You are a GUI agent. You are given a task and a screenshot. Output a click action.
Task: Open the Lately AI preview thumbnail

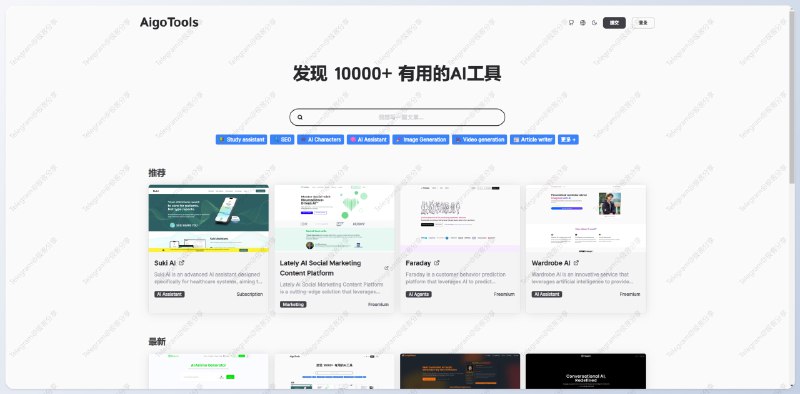335,218
